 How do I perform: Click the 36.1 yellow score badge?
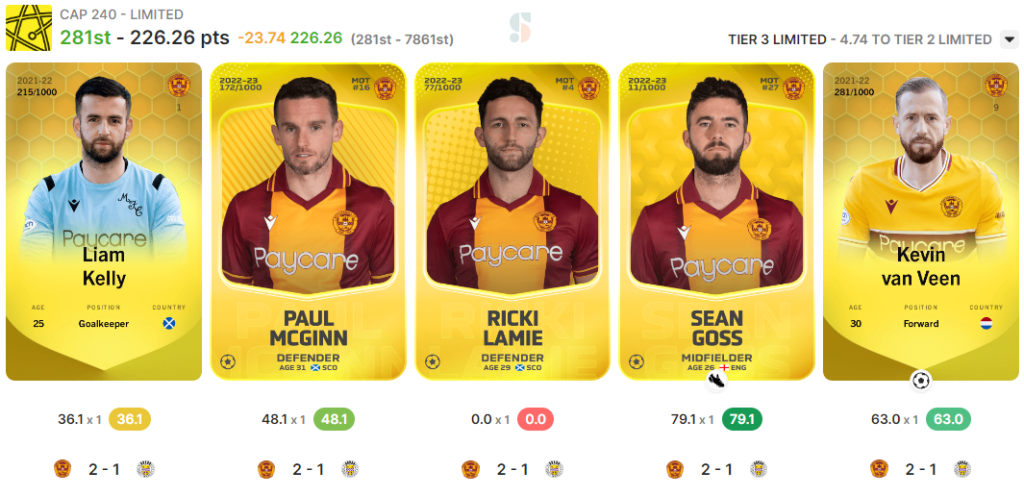[x=130, y=419]
